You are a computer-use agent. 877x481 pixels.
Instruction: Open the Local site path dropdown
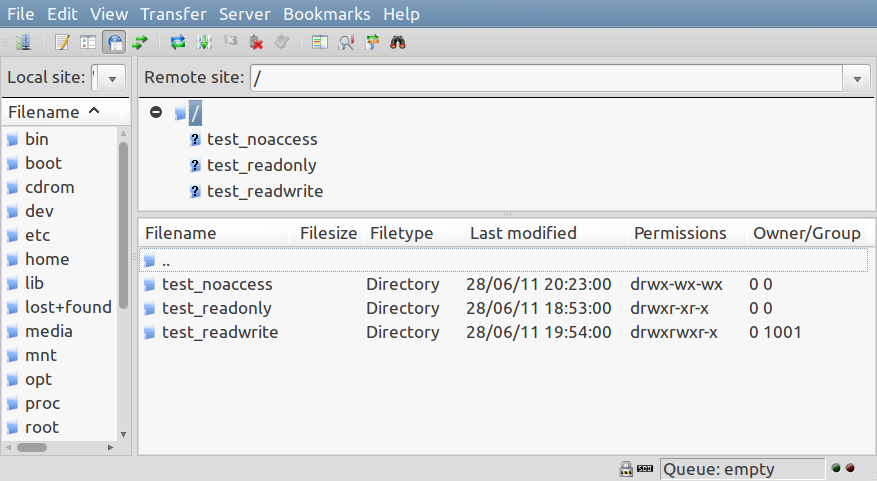coord(111,78)
